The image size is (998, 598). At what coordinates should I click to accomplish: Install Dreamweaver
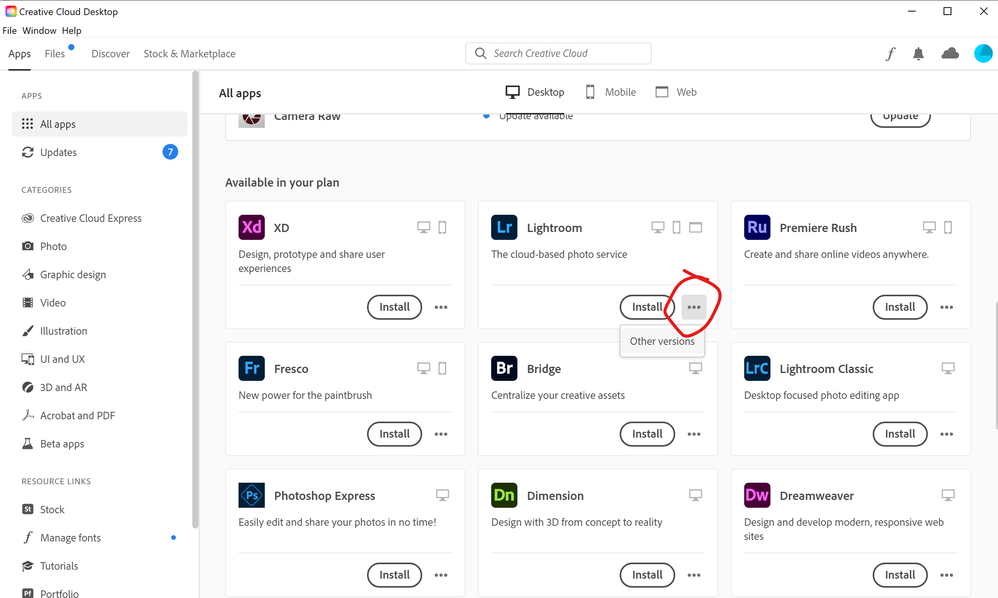(899, 575)
